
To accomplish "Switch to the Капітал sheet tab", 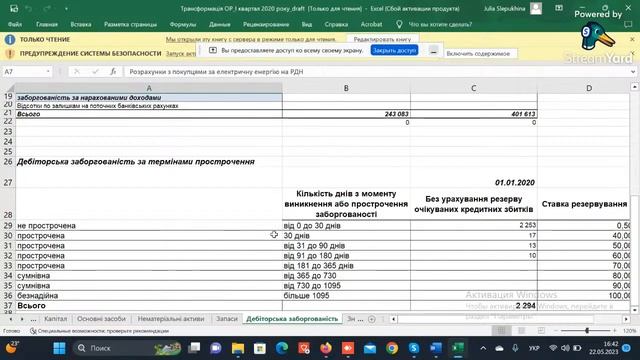I will coord(56,319).
